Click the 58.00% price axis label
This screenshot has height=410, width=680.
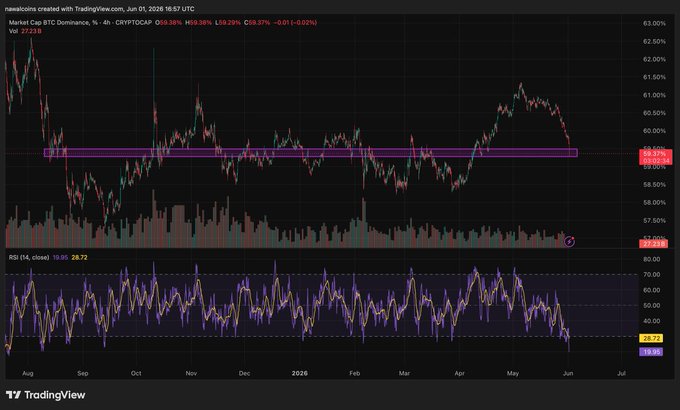(x=654, y=203)
